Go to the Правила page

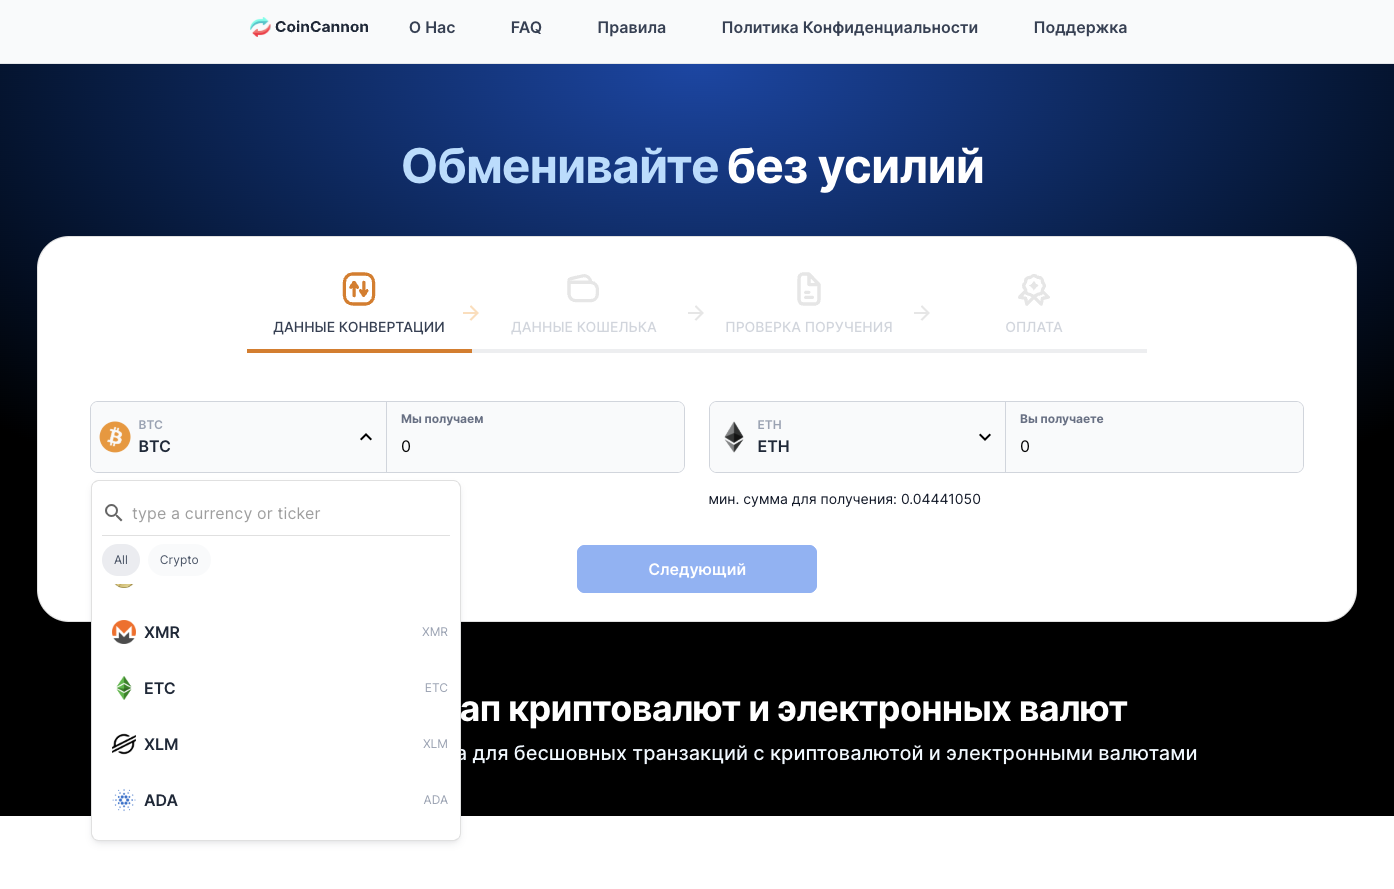click(631, 28)
